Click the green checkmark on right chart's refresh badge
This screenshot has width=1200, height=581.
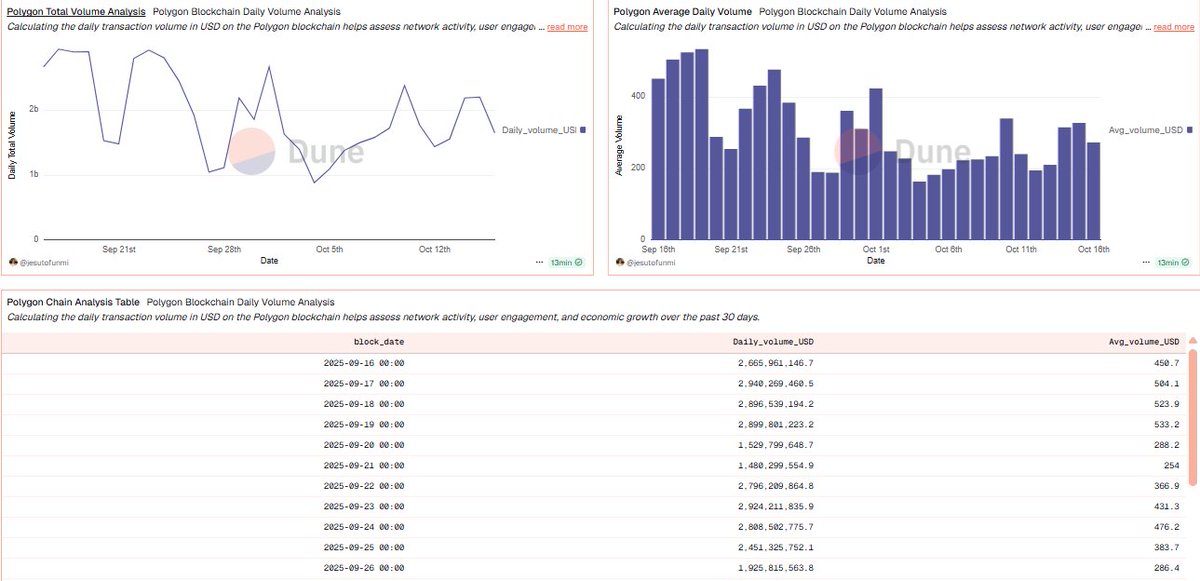(1186, 262)
